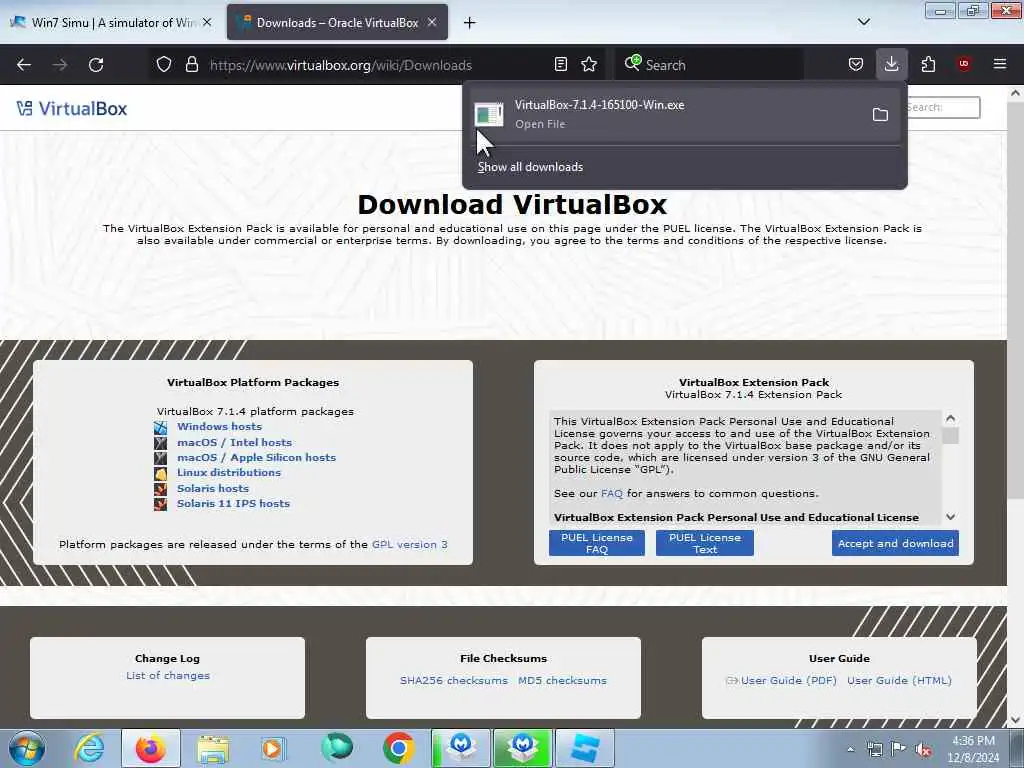Open the List of changes link
1024x768 pixels.
(168, 675)
